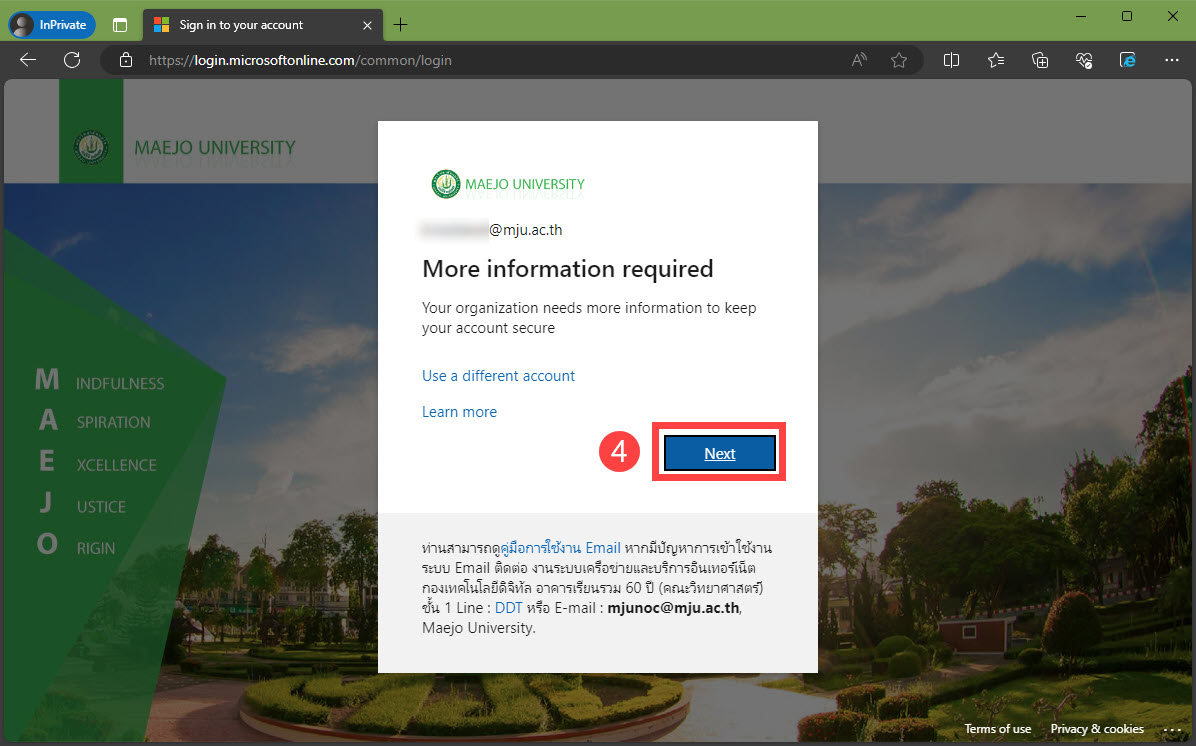Viewport: 1196px width, 746px height.
Task: Select the Sign in to your account tab
Action: [250, 24]
